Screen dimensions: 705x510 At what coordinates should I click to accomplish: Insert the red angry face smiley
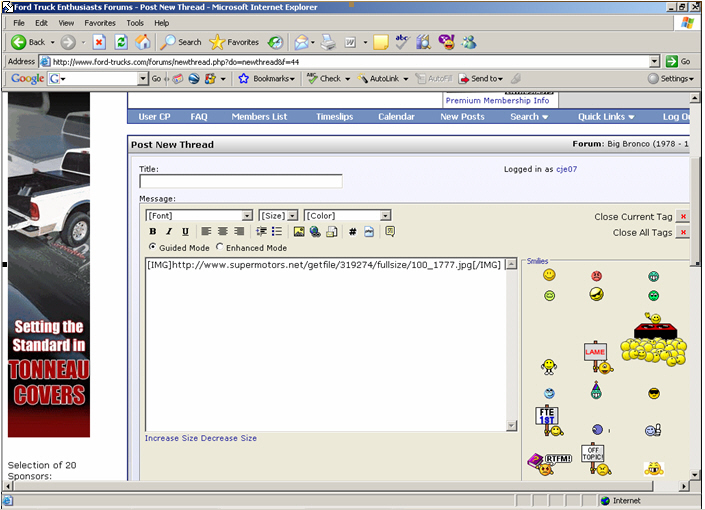pyautogui.click(x=597, y=276)
